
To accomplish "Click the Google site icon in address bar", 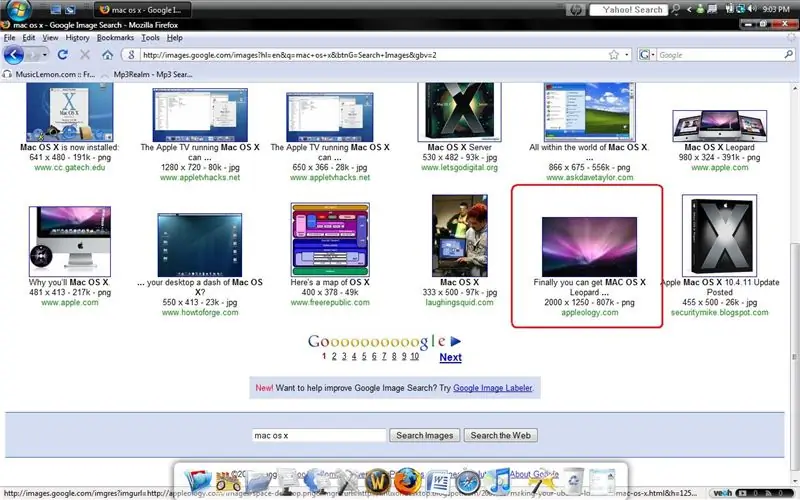I will coord(131,55).
